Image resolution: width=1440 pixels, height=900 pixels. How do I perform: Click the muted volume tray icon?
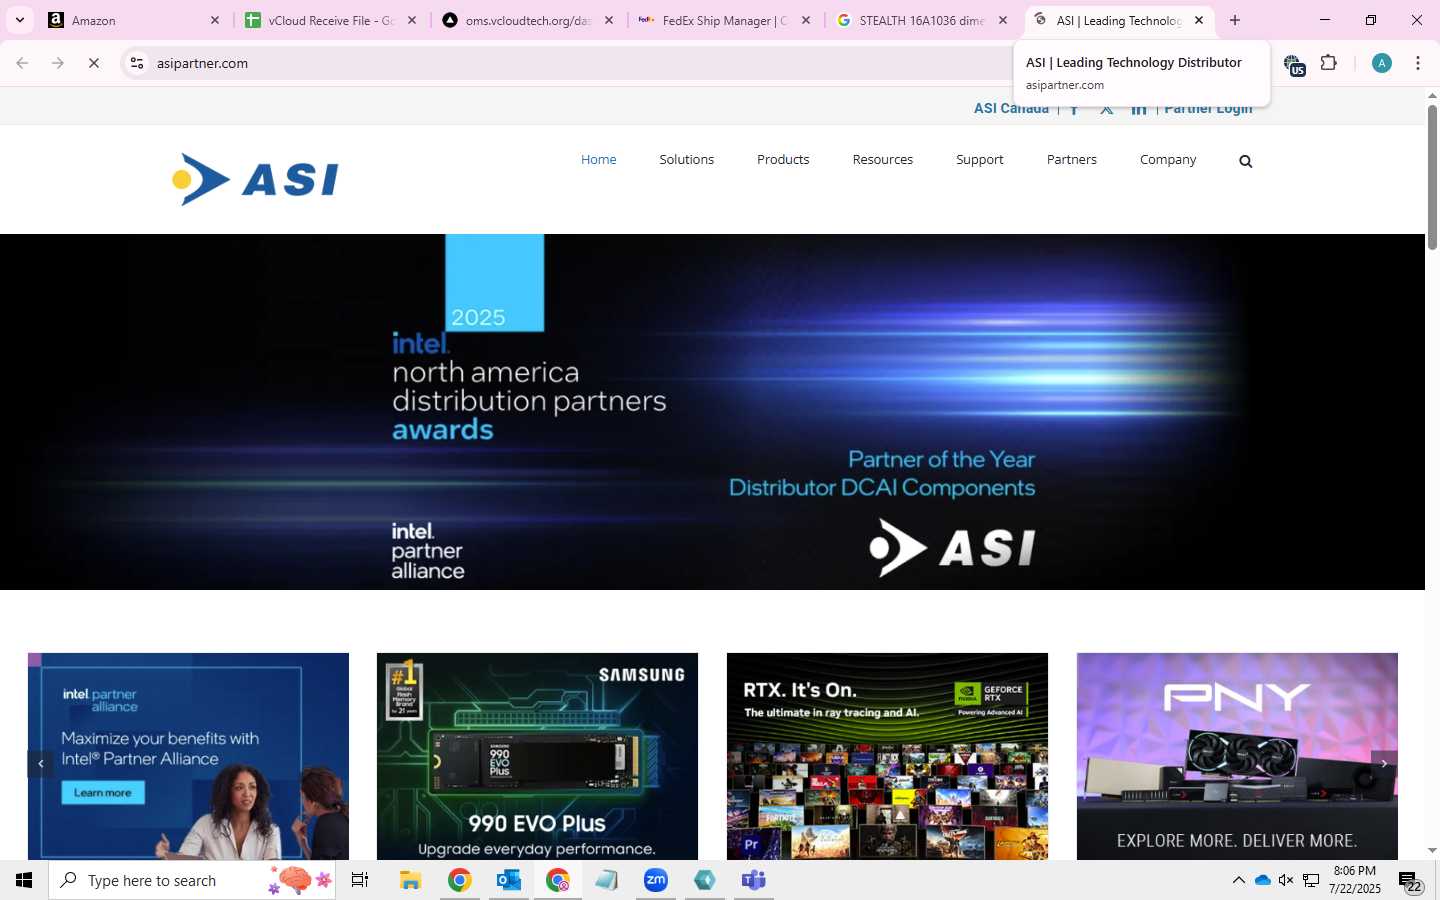[1286, 880]
